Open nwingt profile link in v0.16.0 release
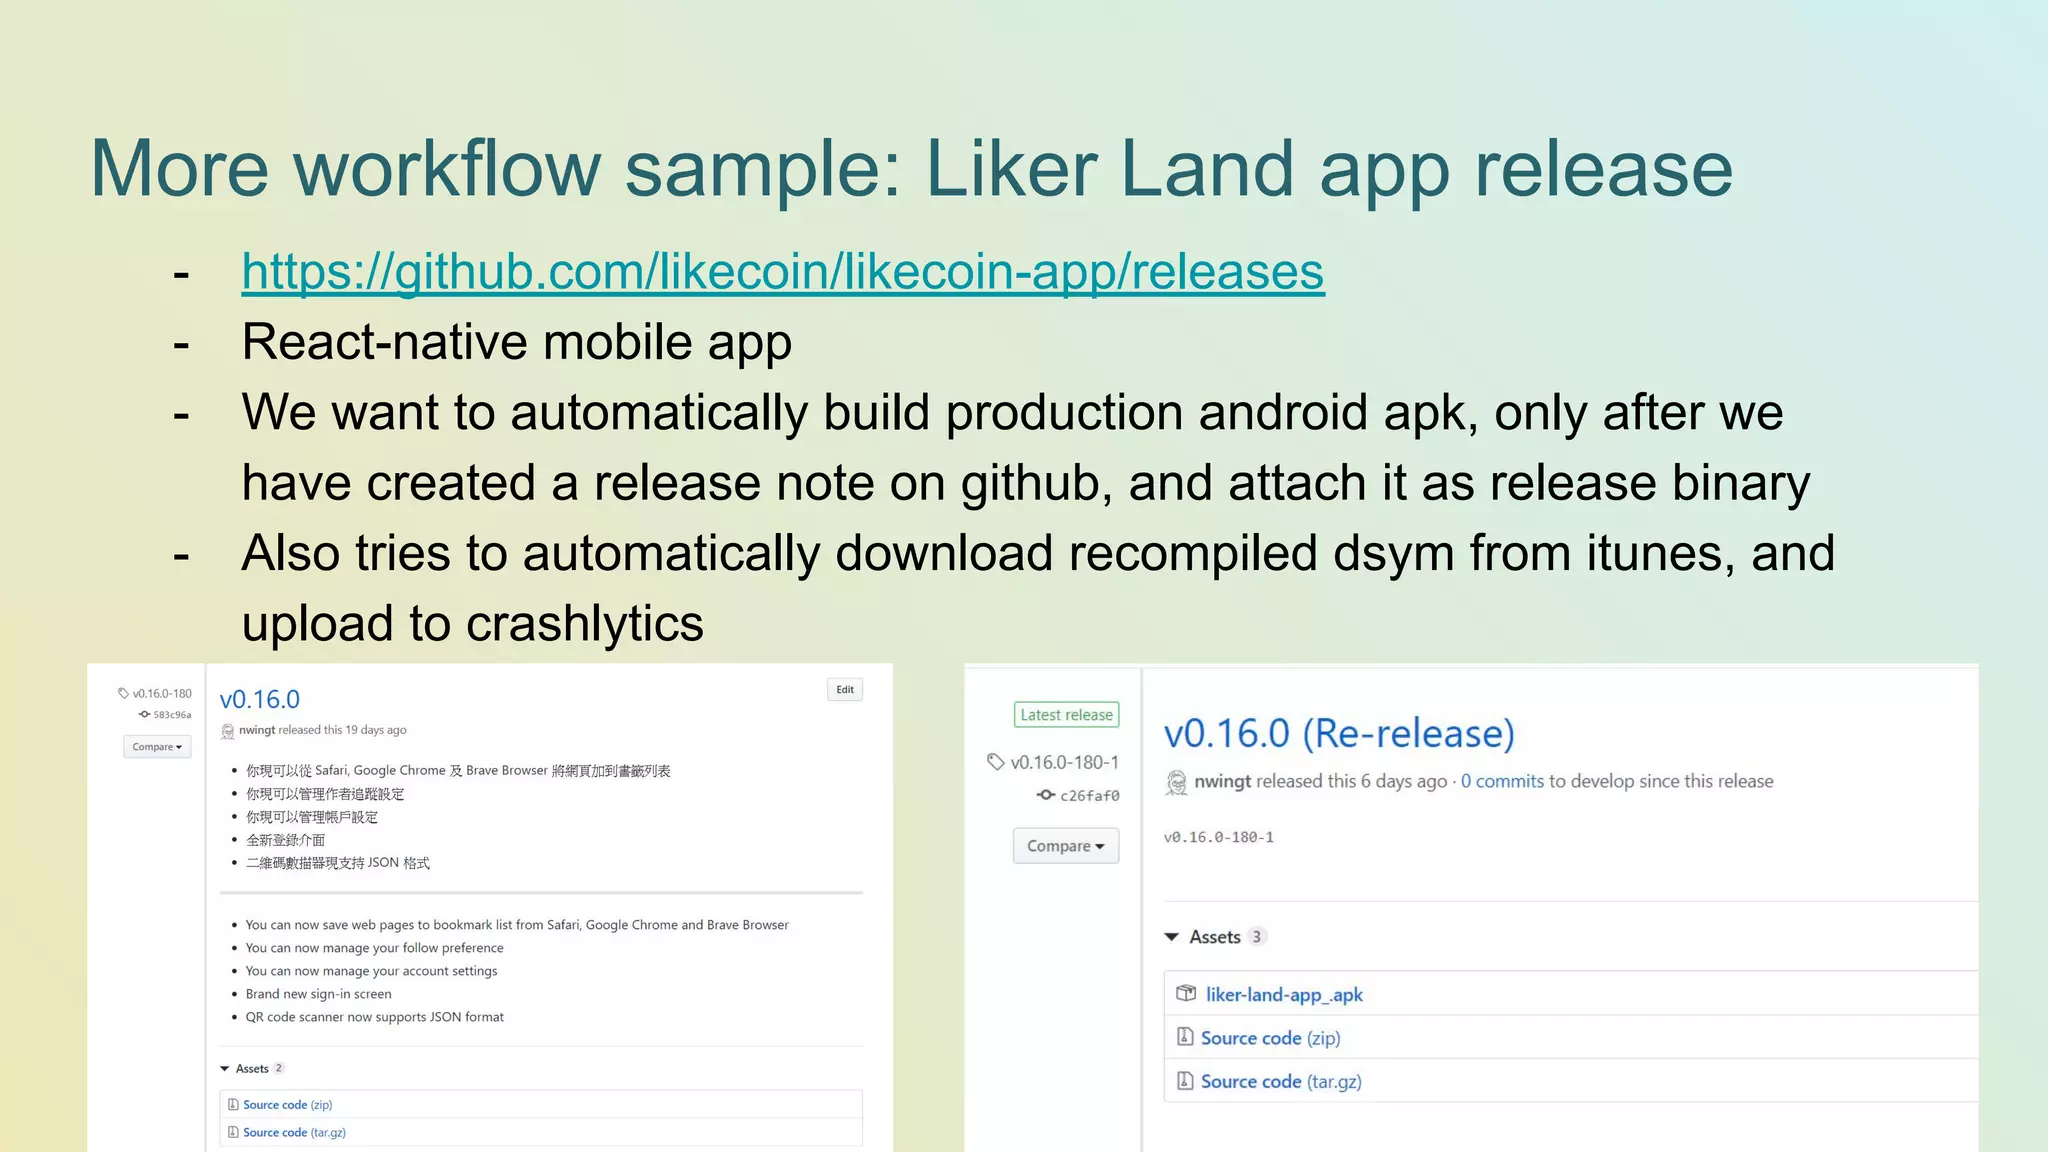Image resolution: width=2048 pixels, height=1152 pixels. pyautogui.click(x=257, y=730)
